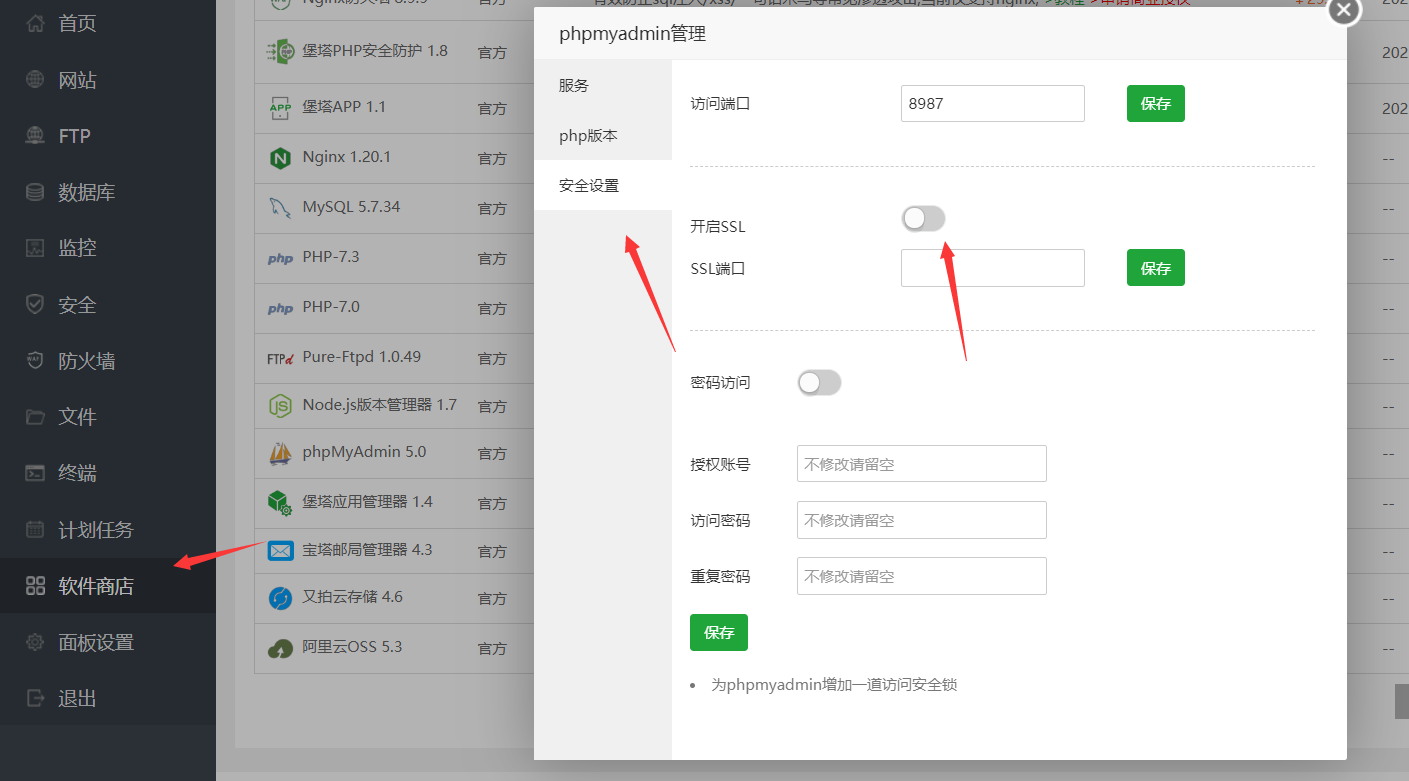Click the 又拍云存储 icon
Screen dimensions: 1409x781
[280, 598]
